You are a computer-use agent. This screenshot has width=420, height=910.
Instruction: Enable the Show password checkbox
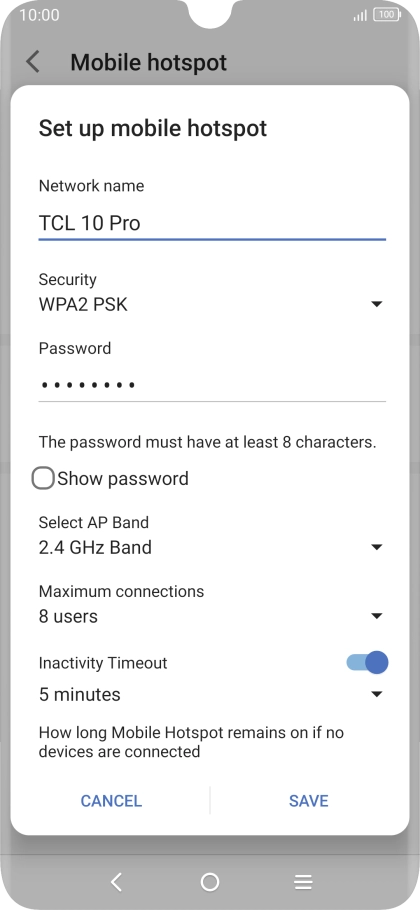coord(43,479)
